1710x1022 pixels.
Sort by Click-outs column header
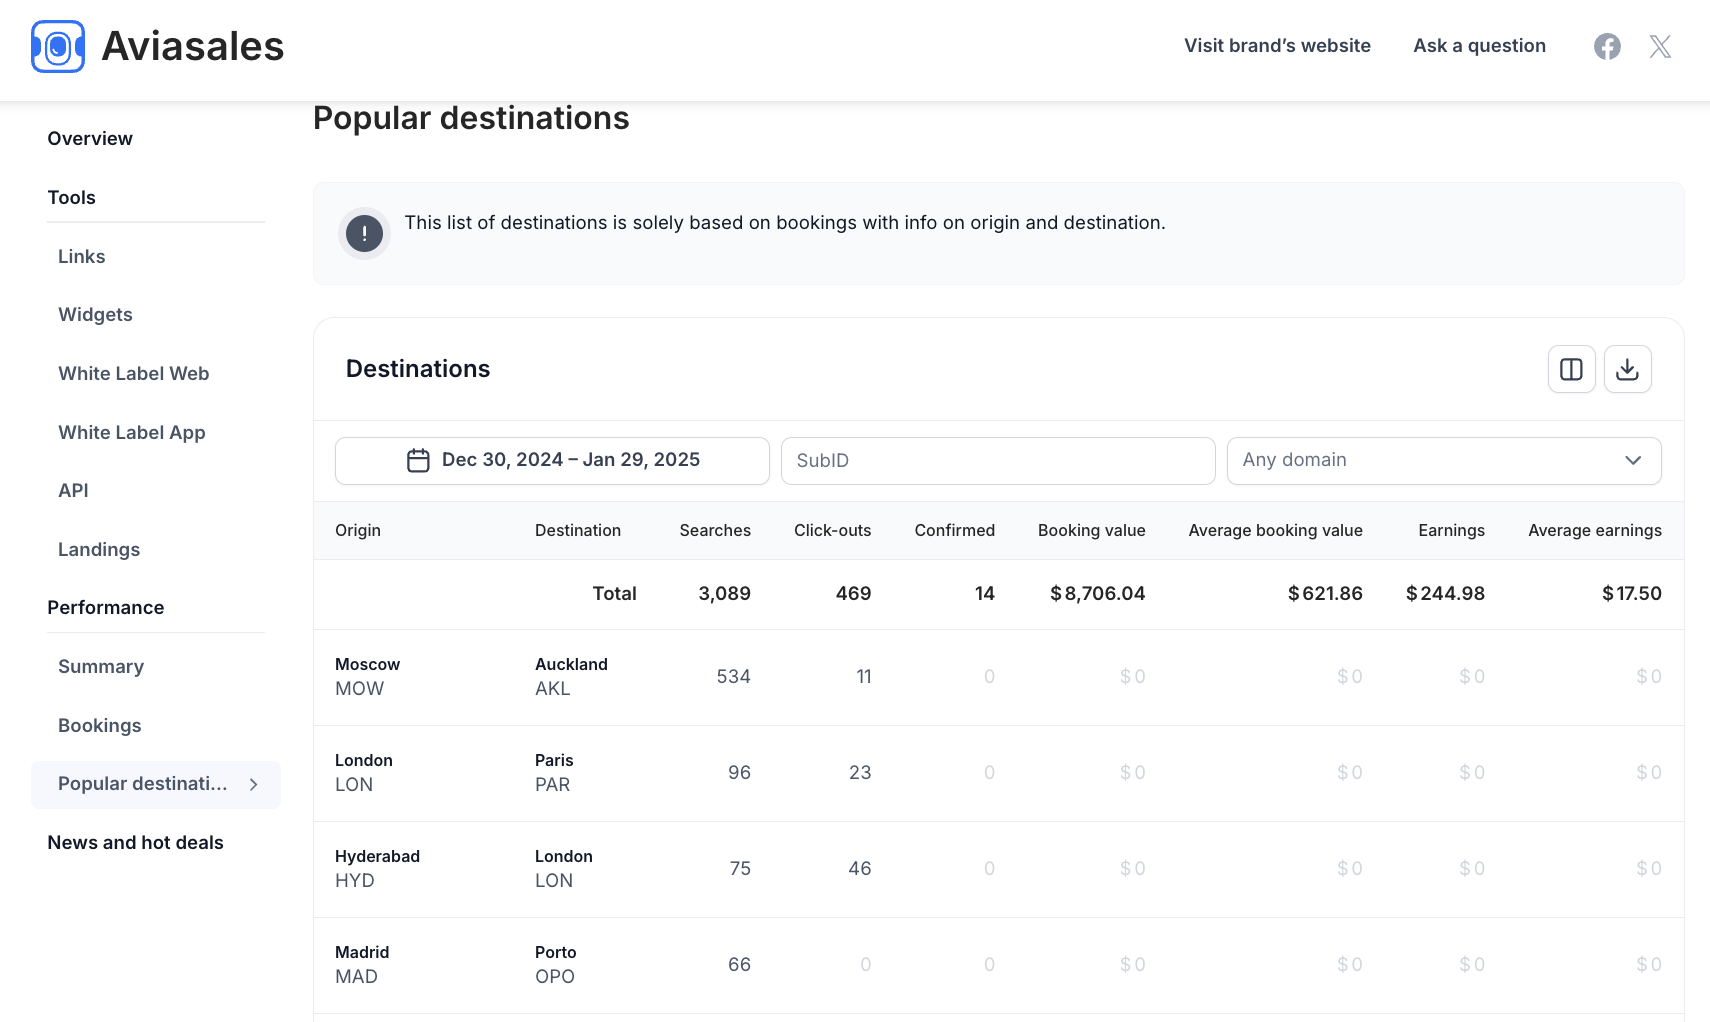pos(832,531)
